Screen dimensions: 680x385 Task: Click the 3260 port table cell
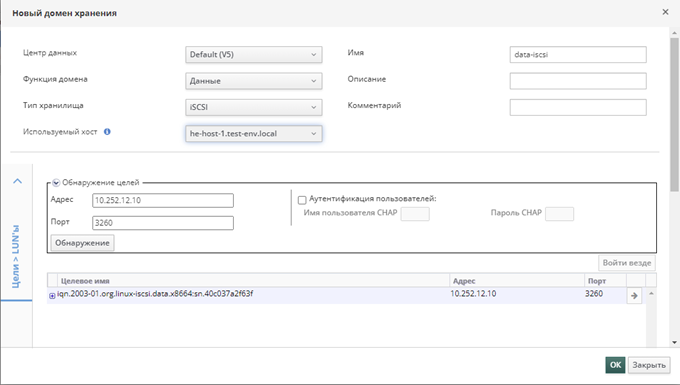coord(594,294)
